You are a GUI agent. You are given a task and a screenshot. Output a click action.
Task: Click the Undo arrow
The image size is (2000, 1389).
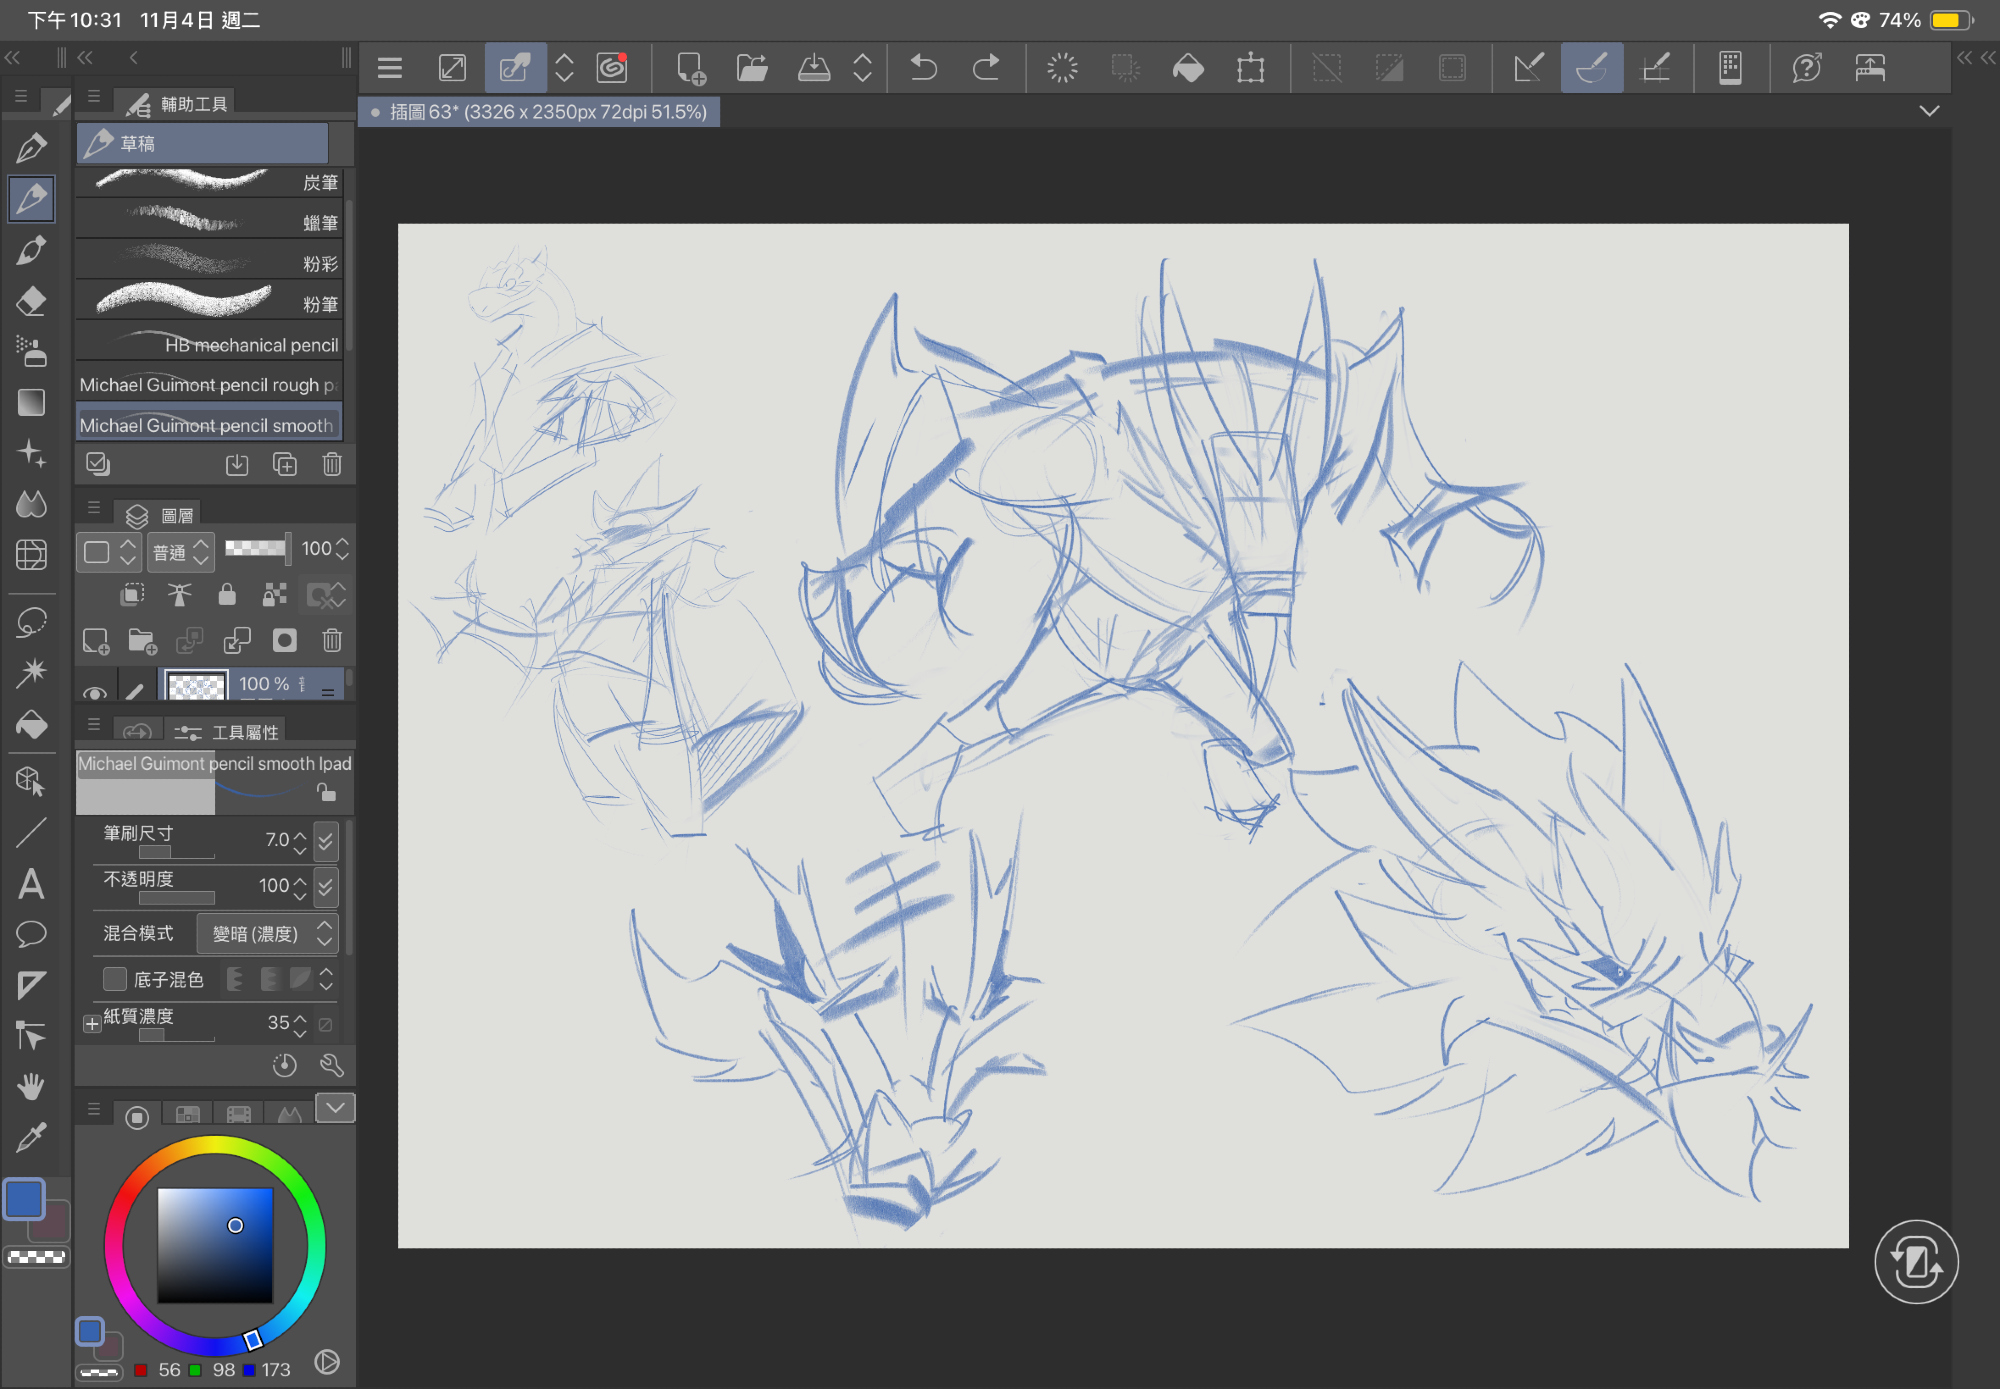point(923,68)
